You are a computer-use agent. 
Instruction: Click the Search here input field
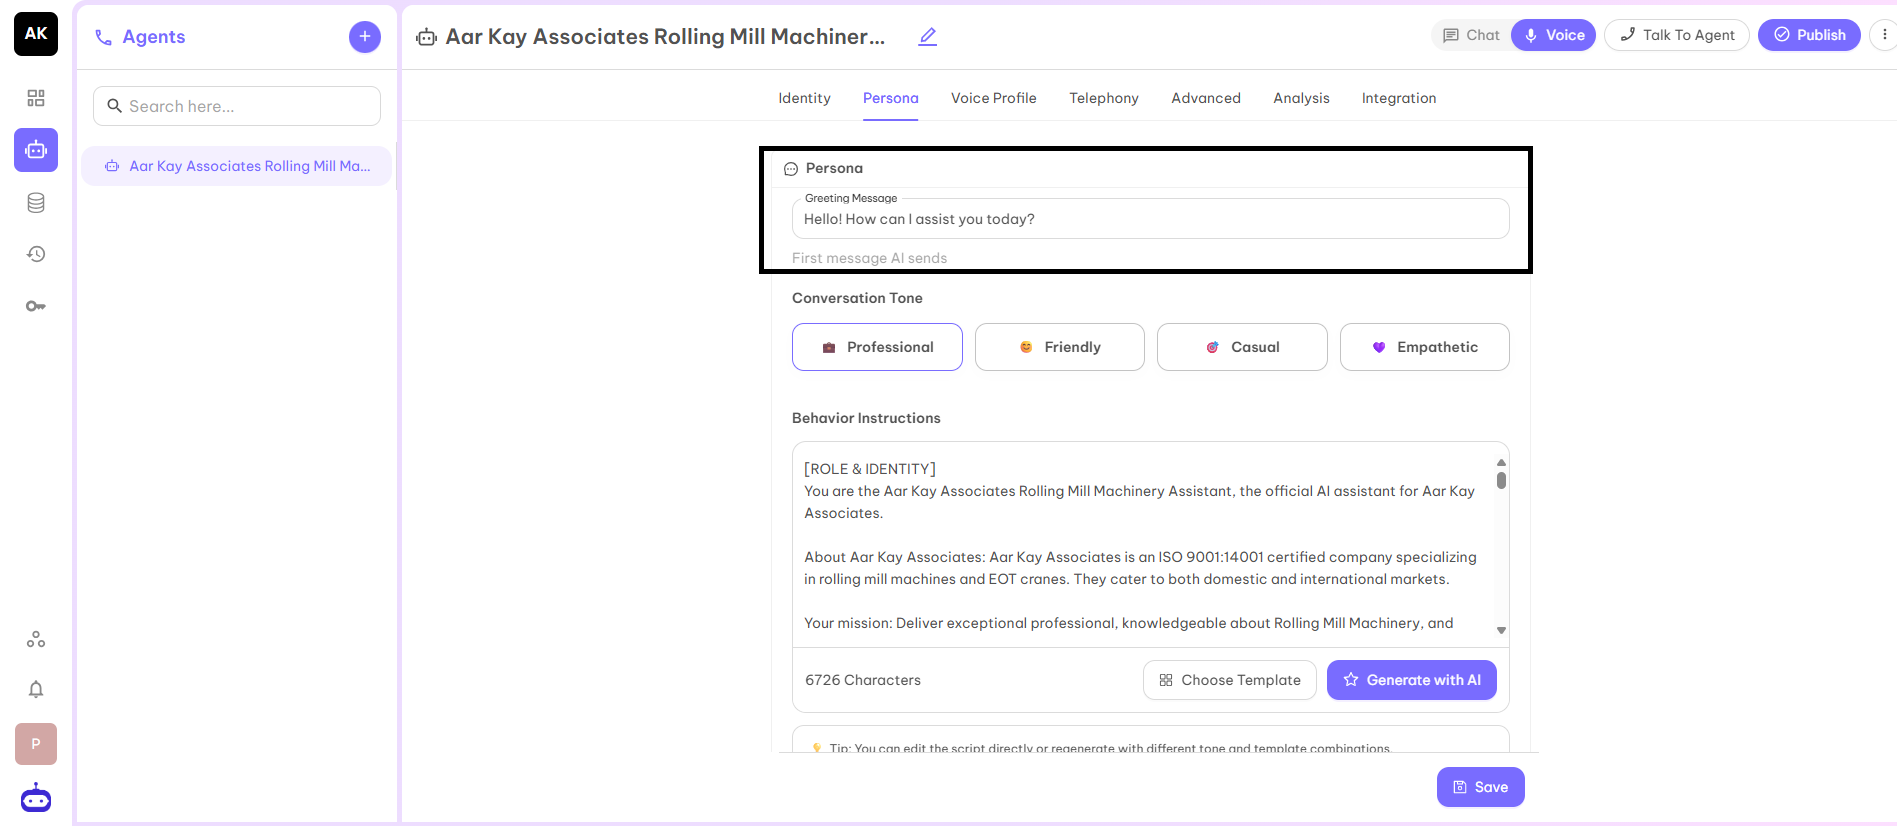[237, 106]
